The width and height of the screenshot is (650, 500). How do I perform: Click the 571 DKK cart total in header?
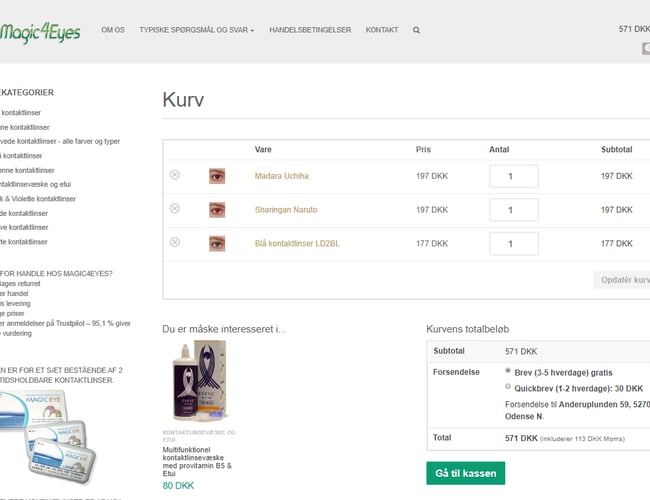click(634, 29)
